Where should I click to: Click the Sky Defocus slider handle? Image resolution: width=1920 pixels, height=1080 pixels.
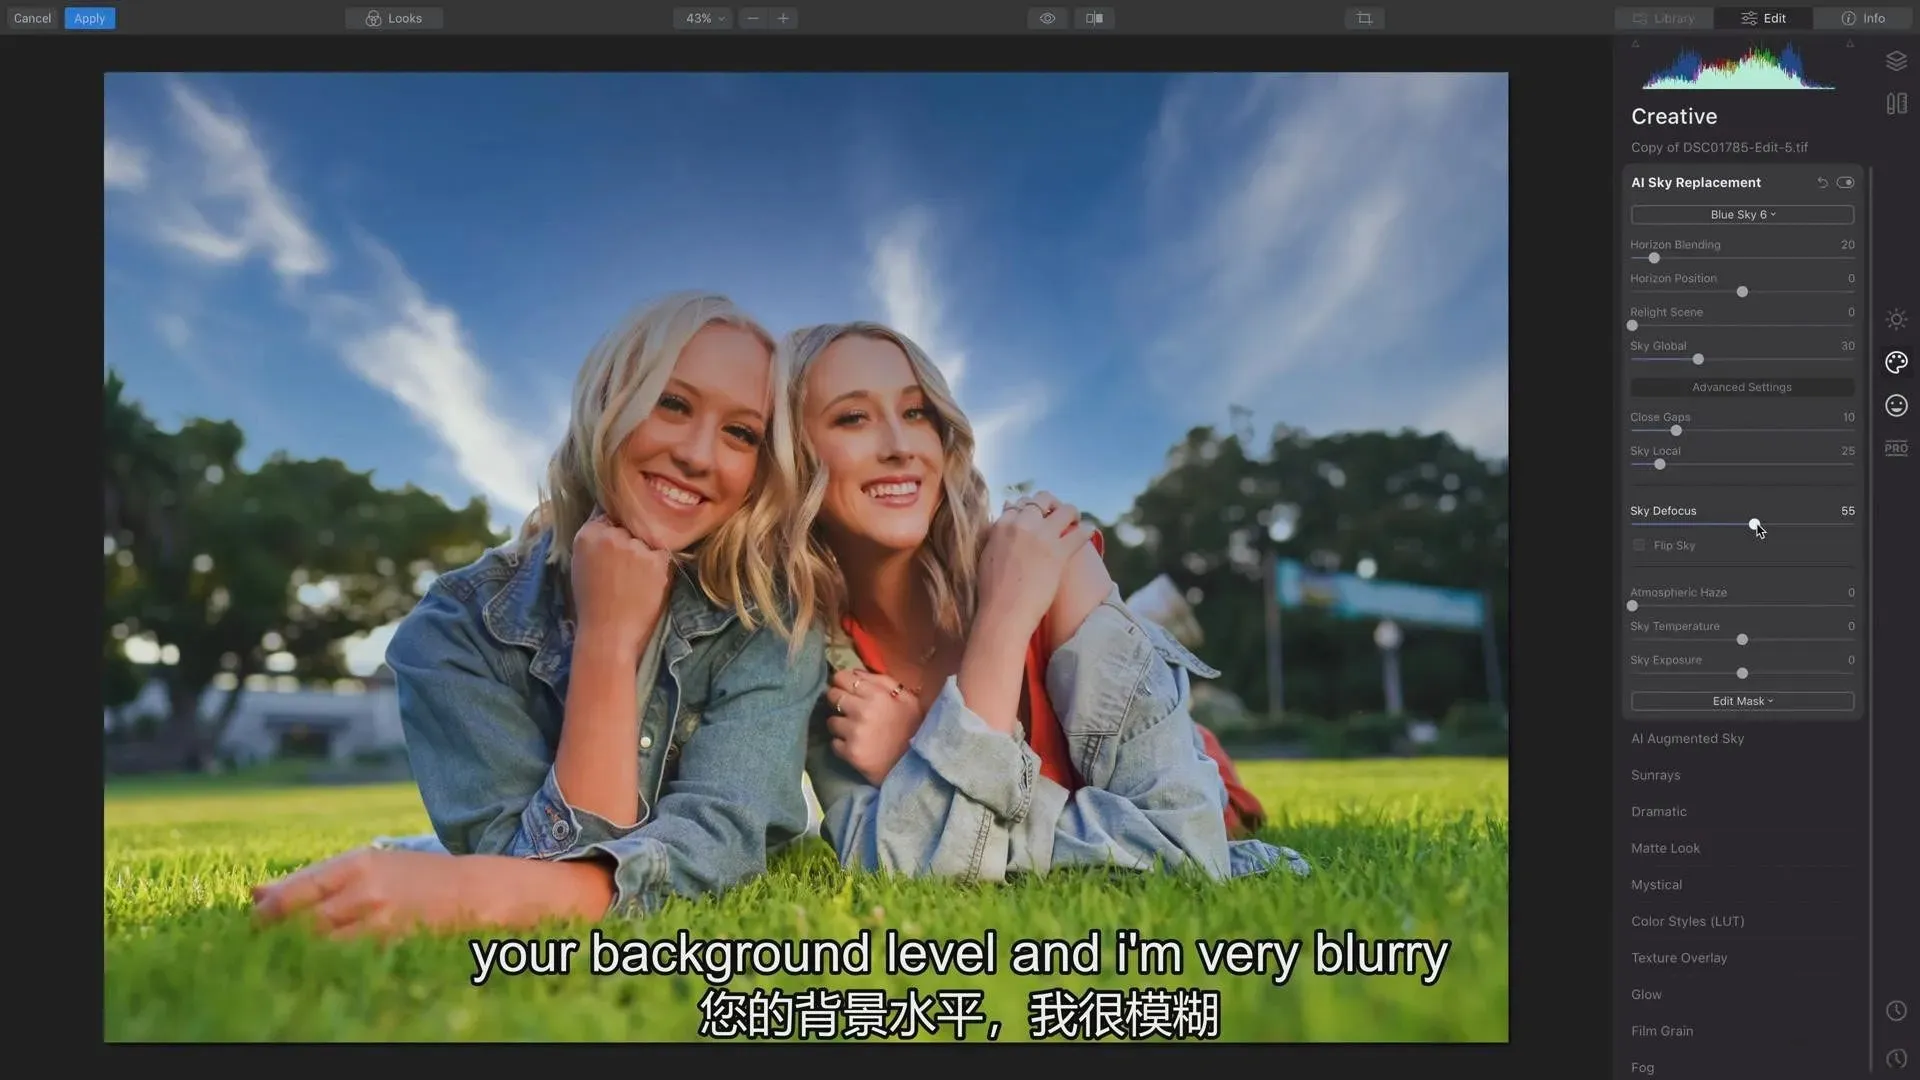pyautogui.click(x=1754, y=525)
